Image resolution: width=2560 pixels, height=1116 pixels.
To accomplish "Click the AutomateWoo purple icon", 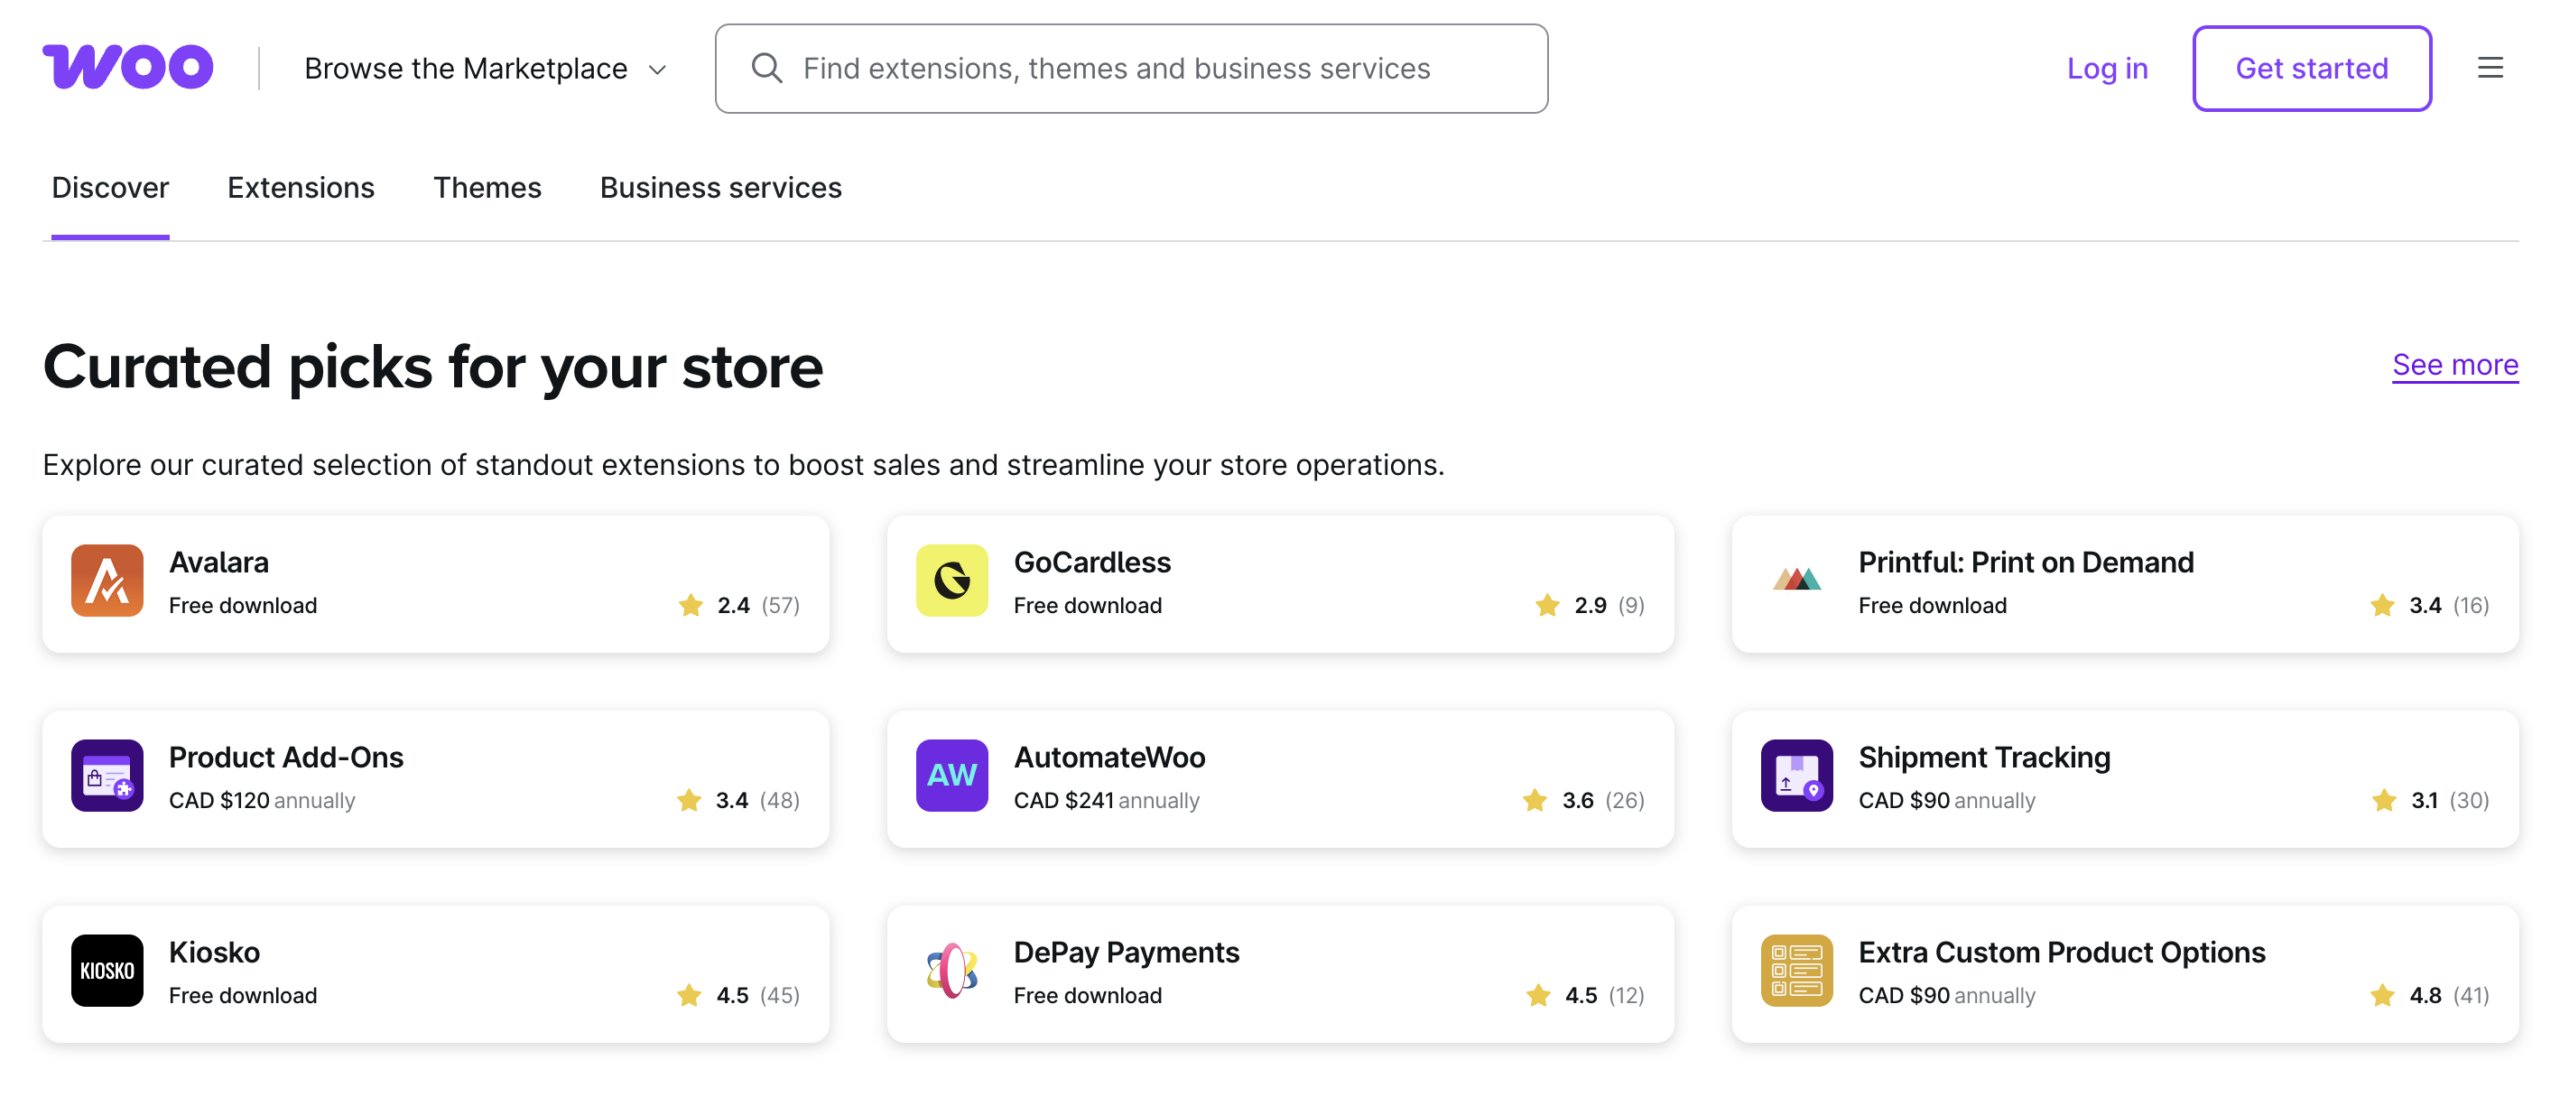I will pos(951,776).
